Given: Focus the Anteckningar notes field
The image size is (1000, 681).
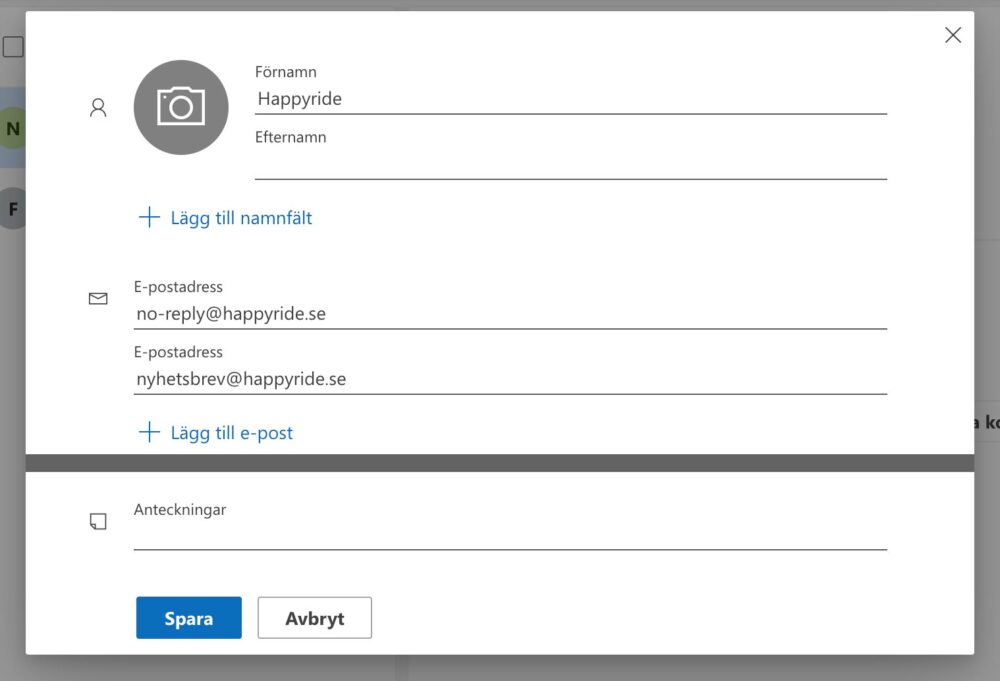Looking at the screenshot, I should (510, 535).
